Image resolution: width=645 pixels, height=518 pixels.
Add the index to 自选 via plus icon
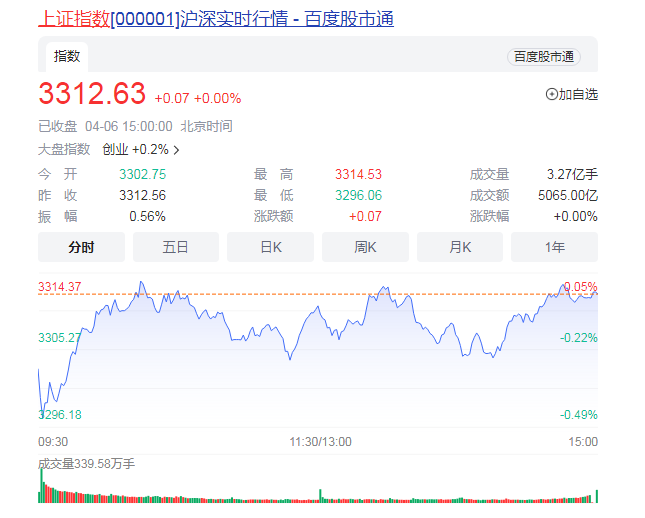coord(551,94)
